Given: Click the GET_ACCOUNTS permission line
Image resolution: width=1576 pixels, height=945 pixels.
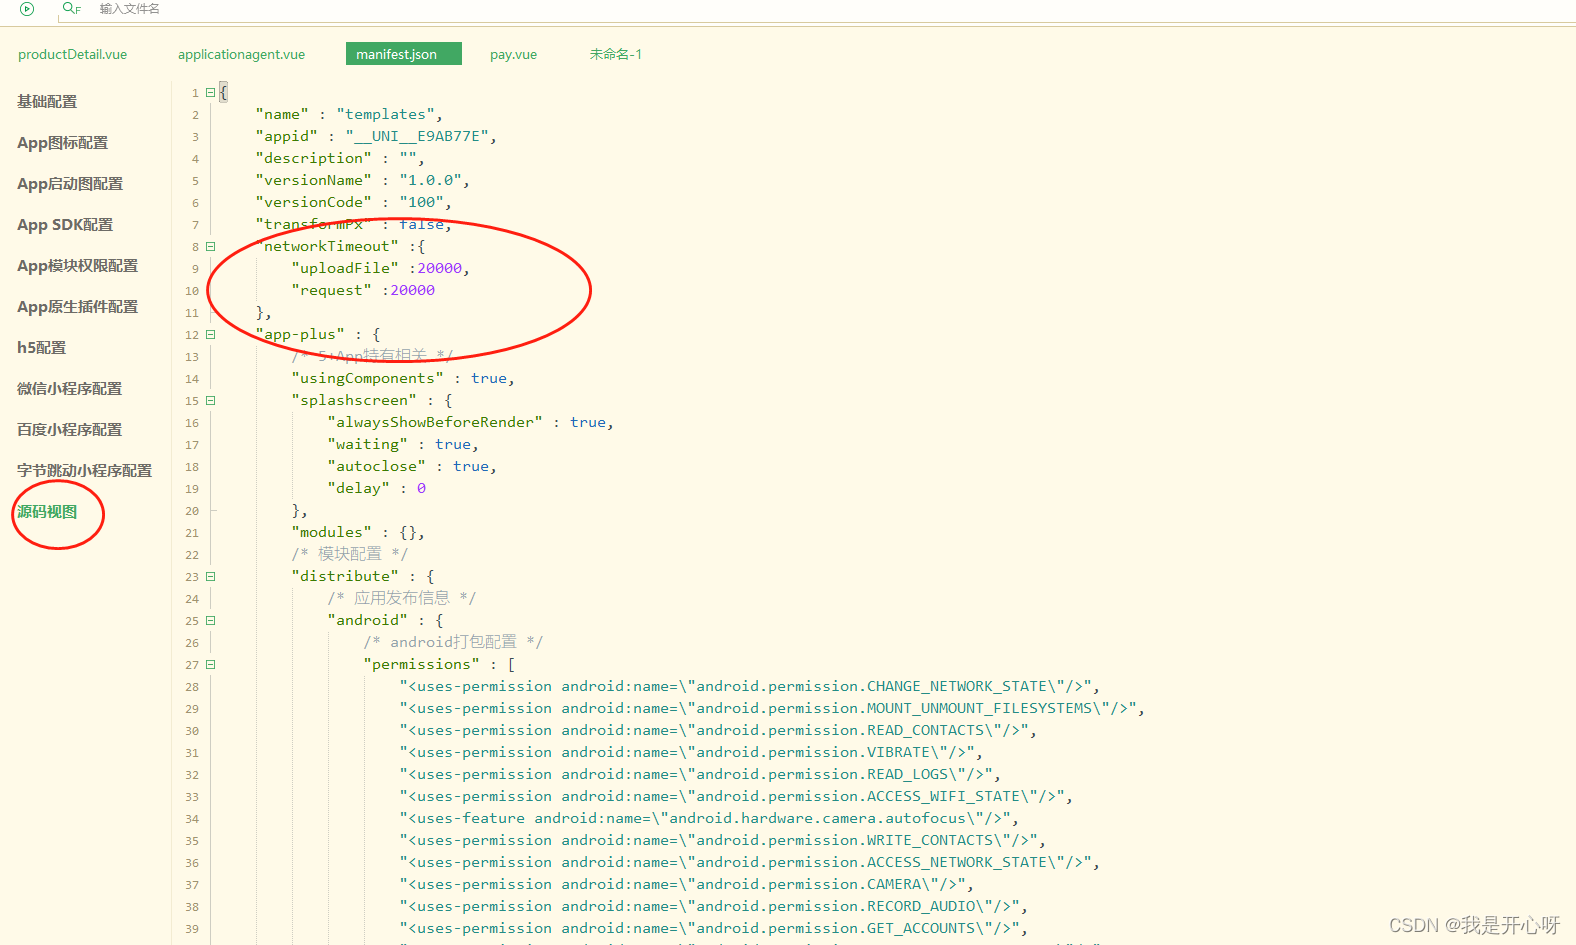Looking at the screenshot, I should click(x=713, y=928).
